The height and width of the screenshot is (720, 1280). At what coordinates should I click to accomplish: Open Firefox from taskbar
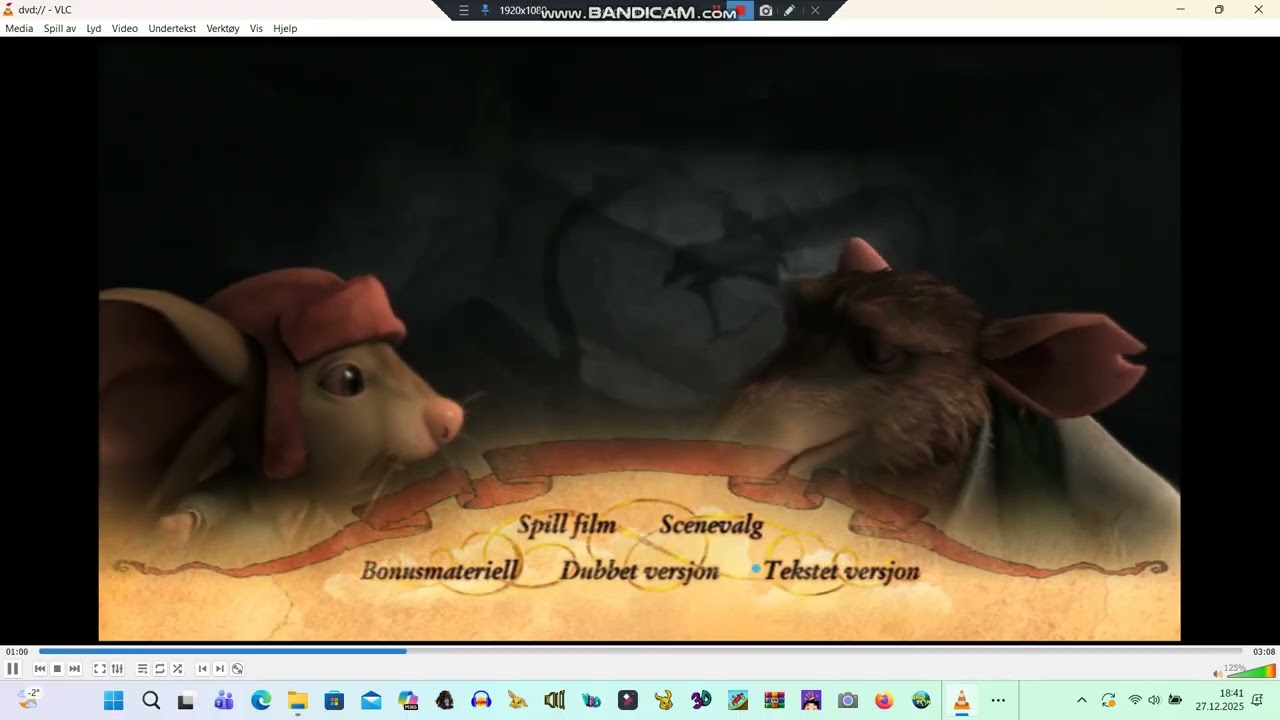click(884, 700)
